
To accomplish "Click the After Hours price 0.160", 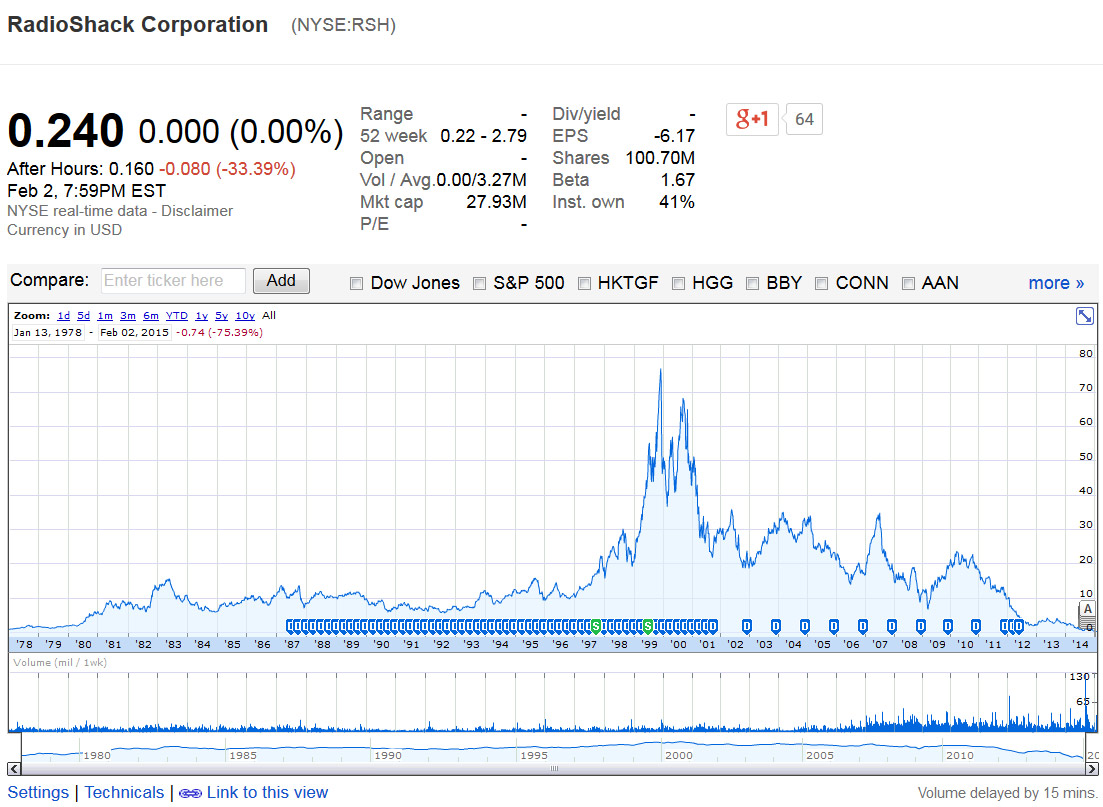I will (131, 169).
